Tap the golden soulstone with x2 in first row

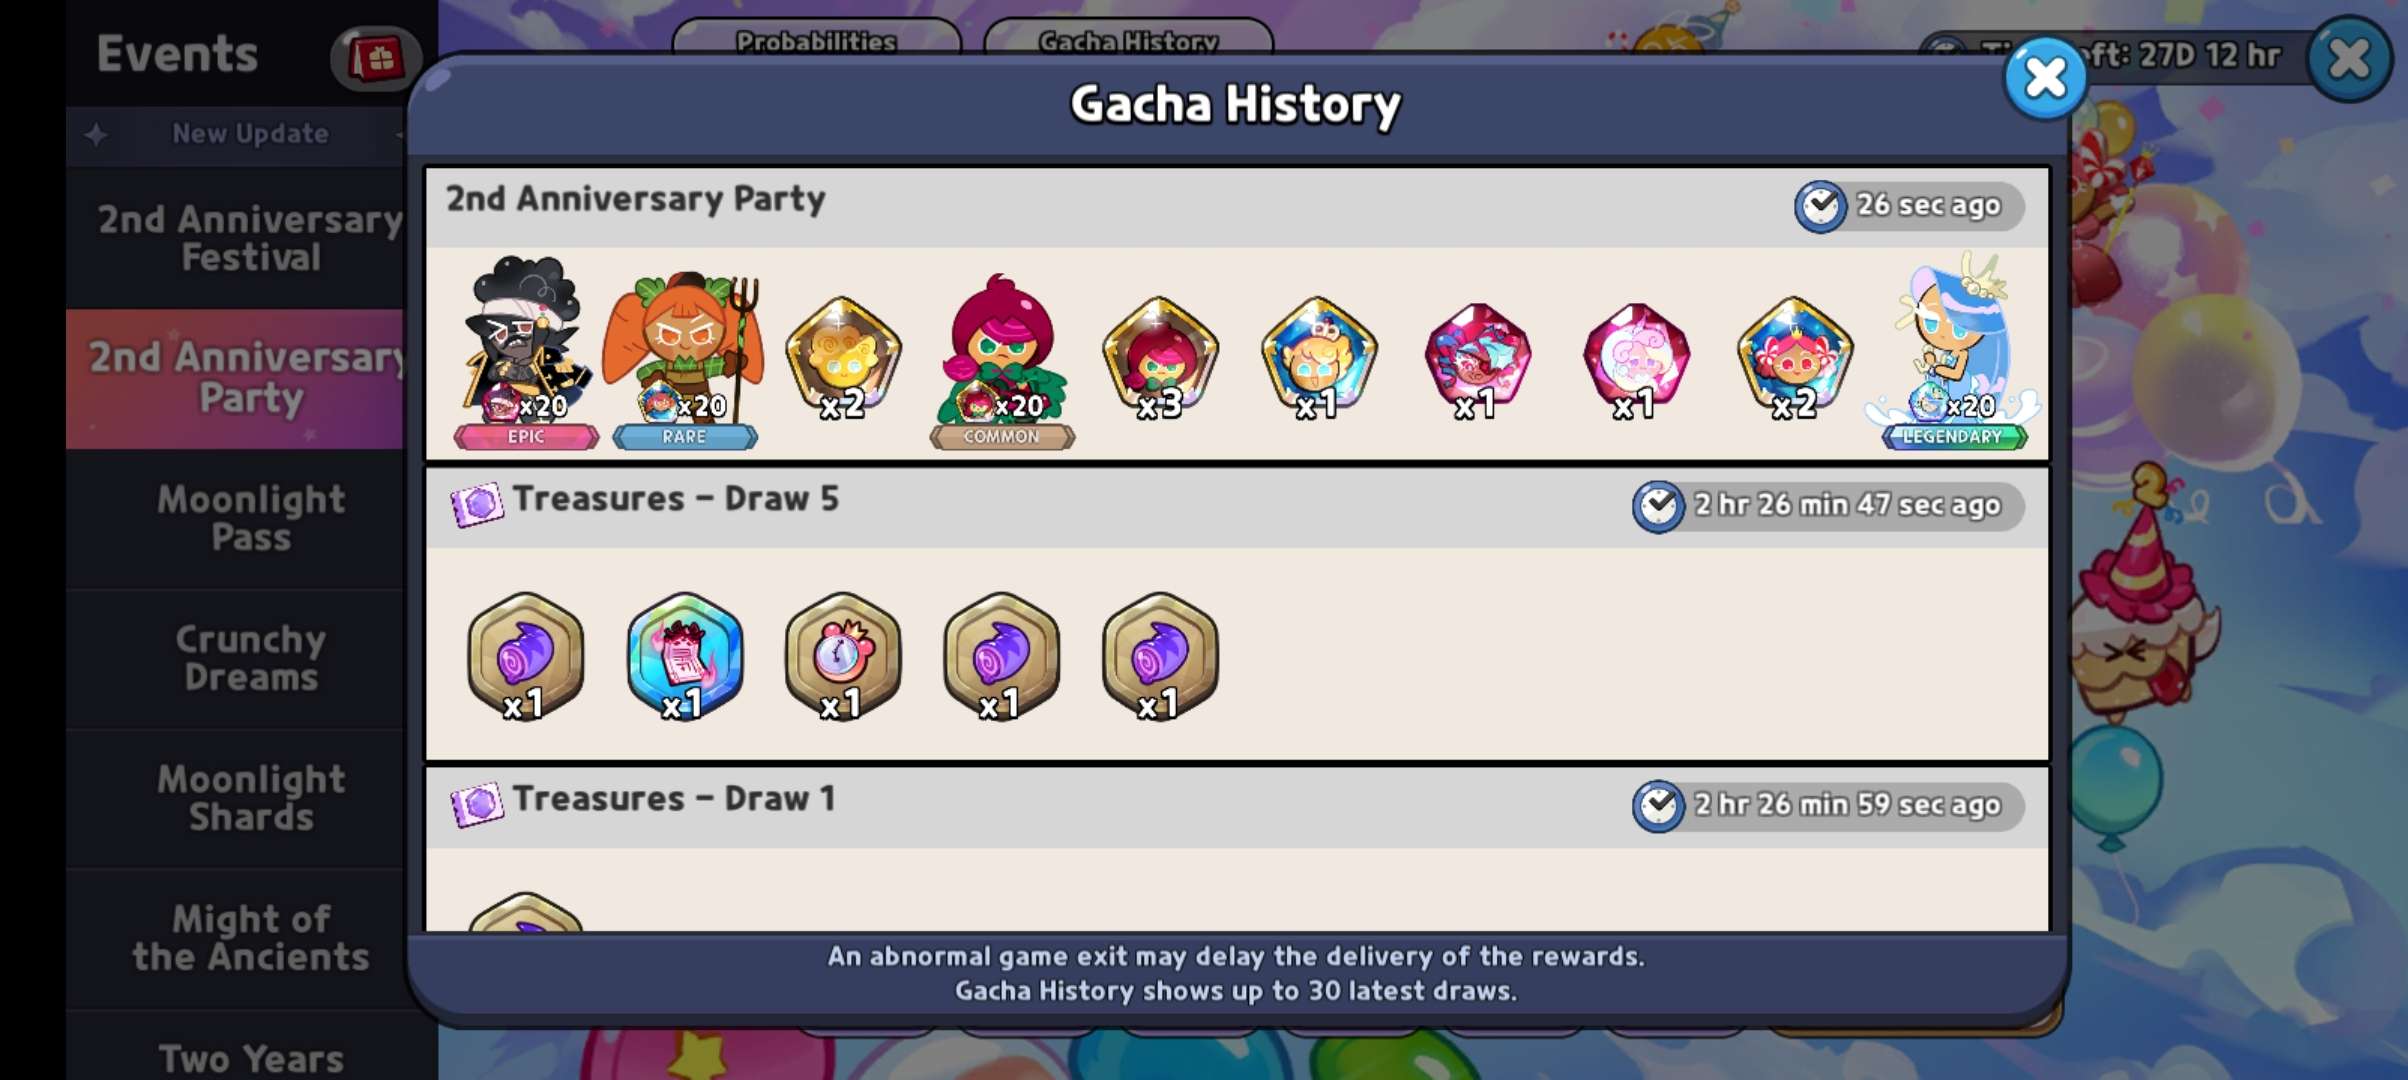click(x=843, y=358)
